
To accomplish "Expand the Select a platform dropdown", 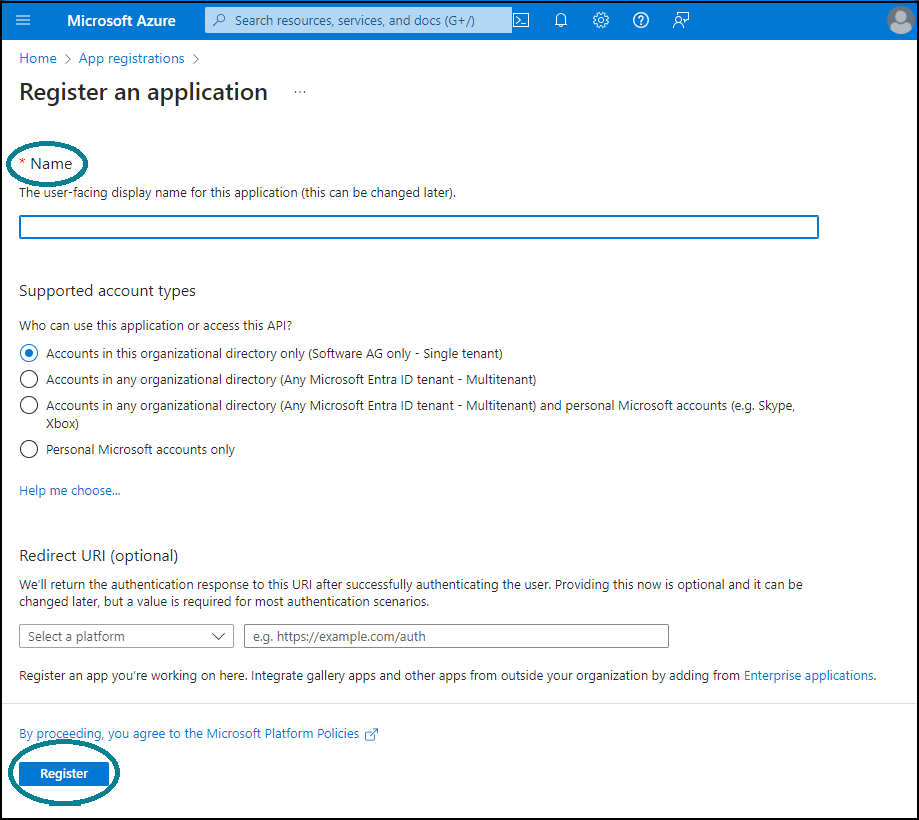I will click(127, 636).
